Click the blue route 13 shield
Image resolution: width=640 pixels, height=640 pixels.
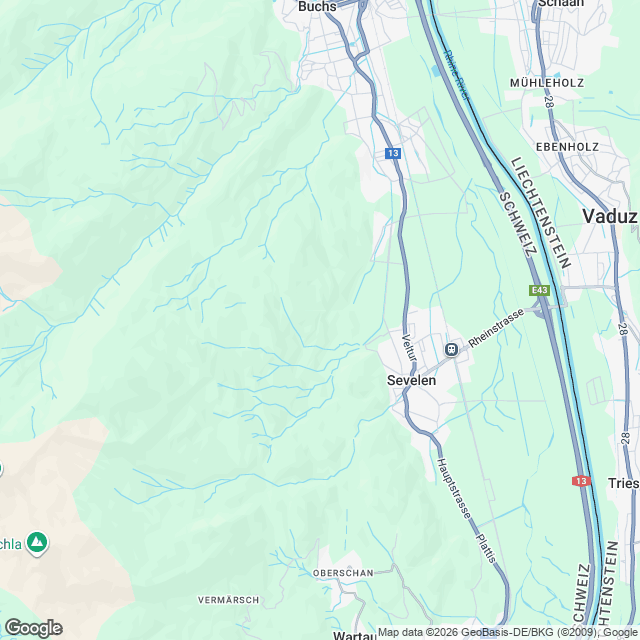[x=393, y=153]
